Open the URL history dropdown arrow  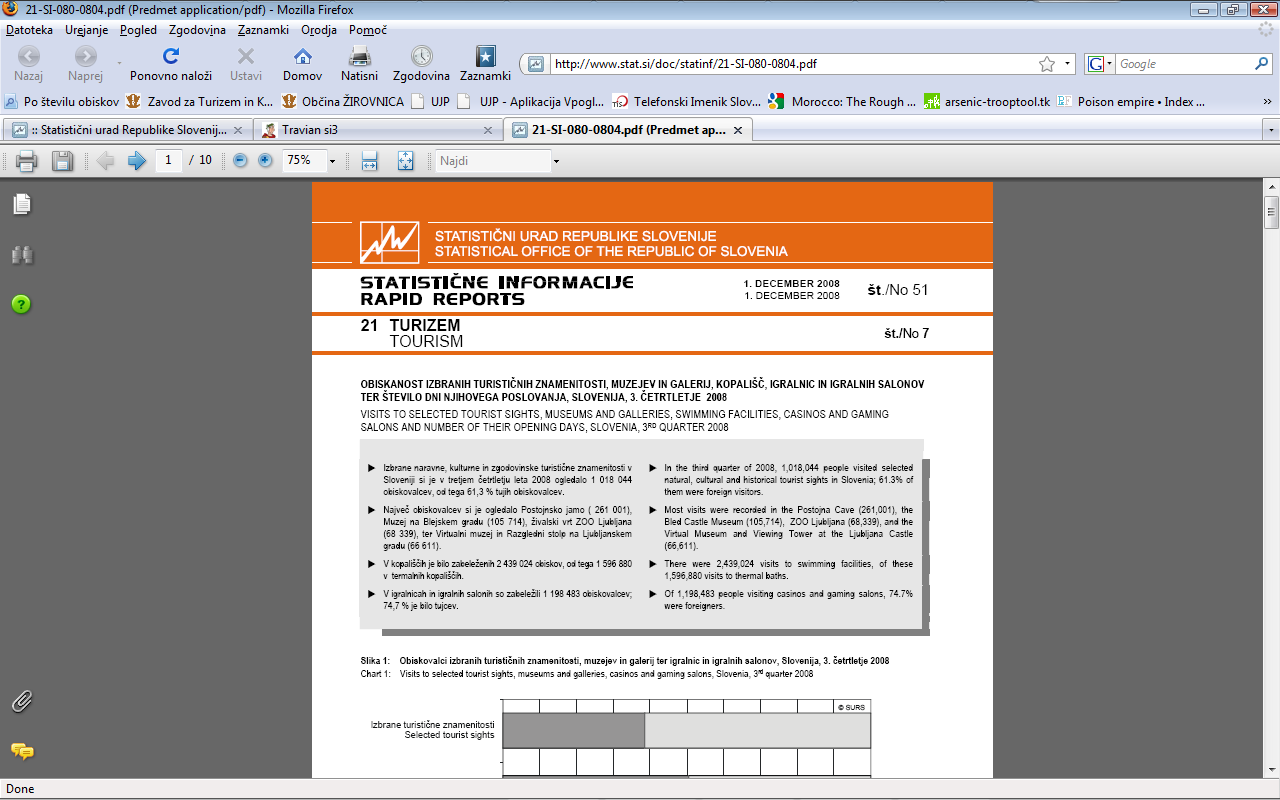tap(1067, 64)
